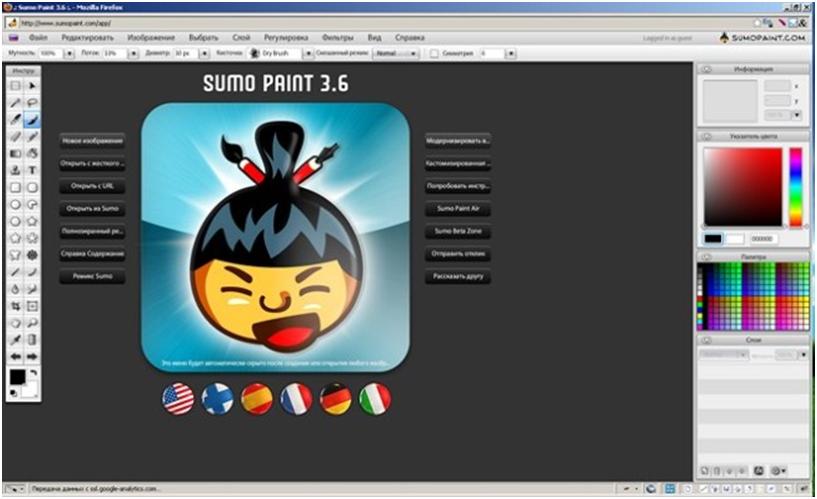Select the Lasso tool

pyautogui.click(x=32, y=103)
